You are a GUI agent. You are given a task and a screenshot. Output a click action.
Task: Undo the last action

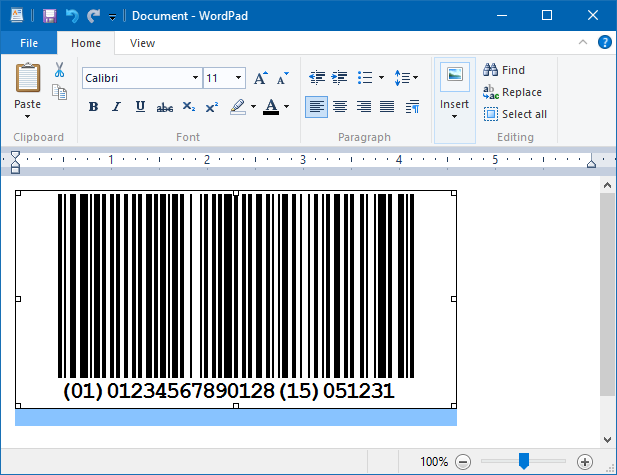72,16
